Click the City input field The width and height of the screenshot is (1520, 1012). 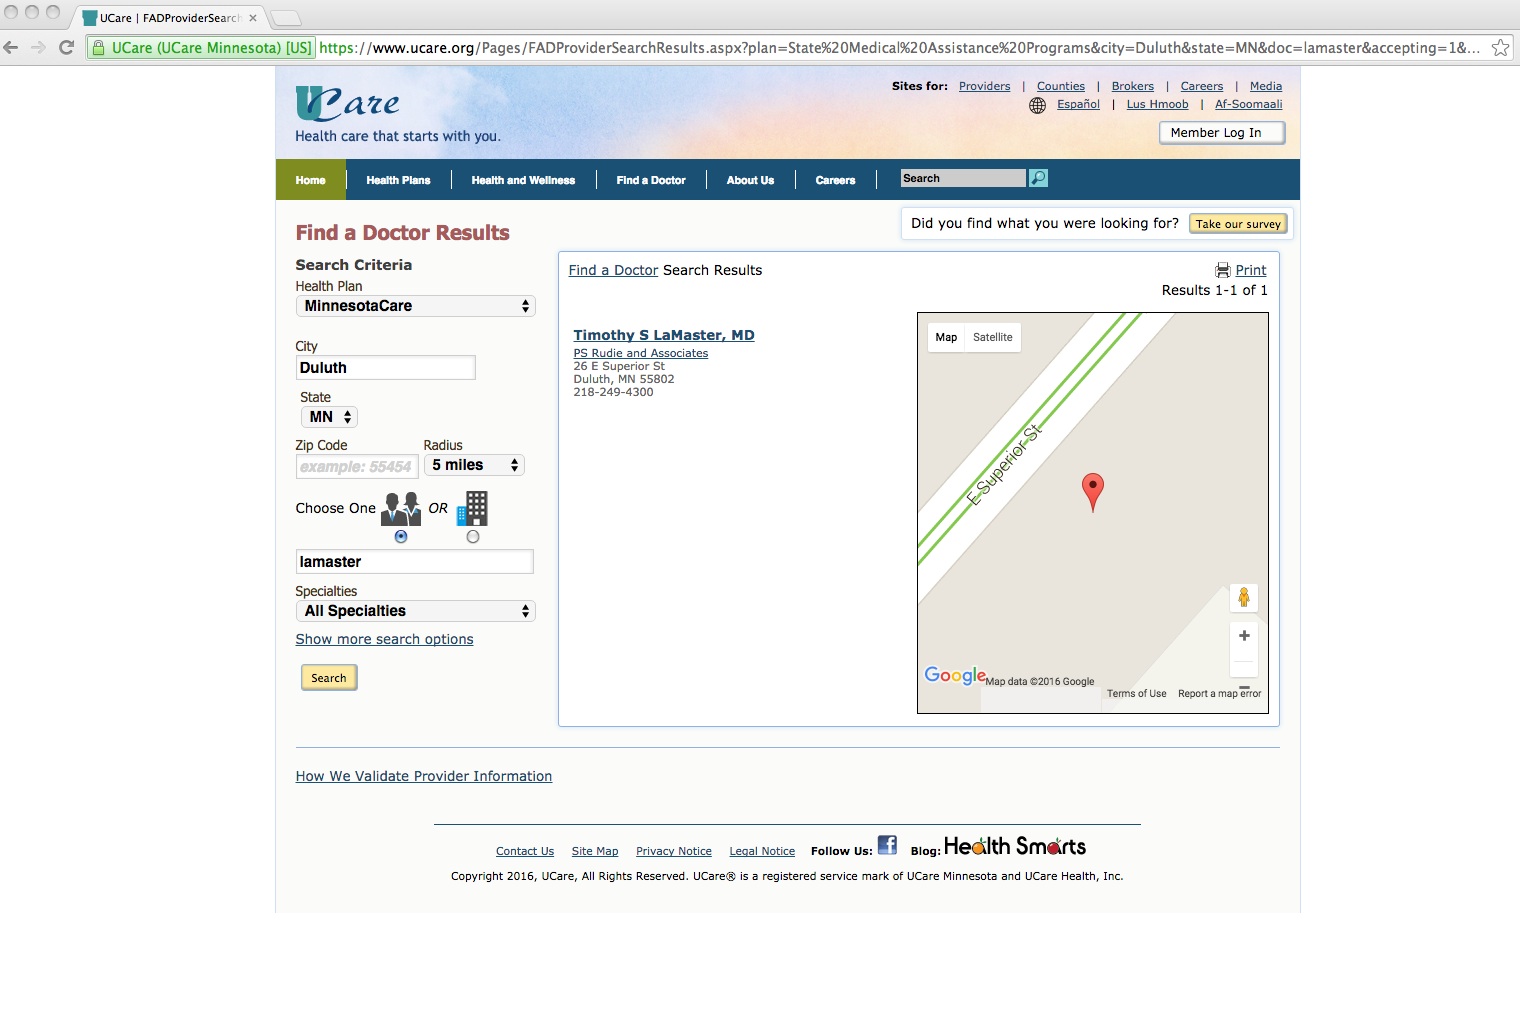pyautogui.click(x=386, y=368)
